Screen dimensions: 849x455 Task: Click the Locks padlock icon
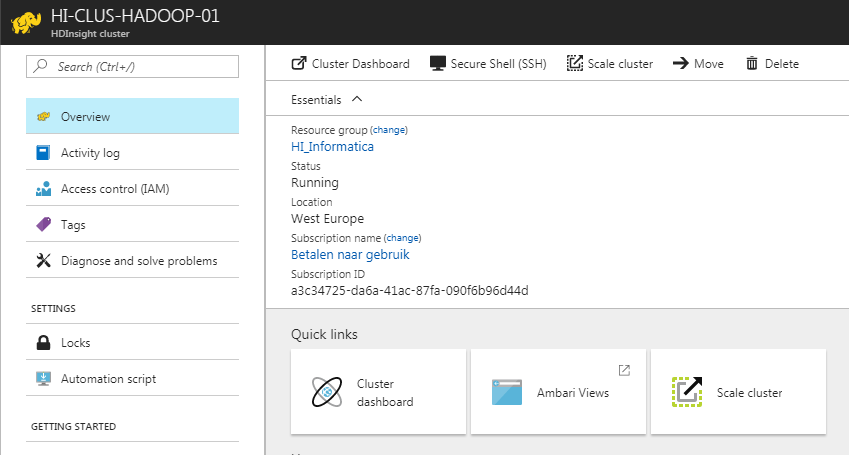(43, 343)
